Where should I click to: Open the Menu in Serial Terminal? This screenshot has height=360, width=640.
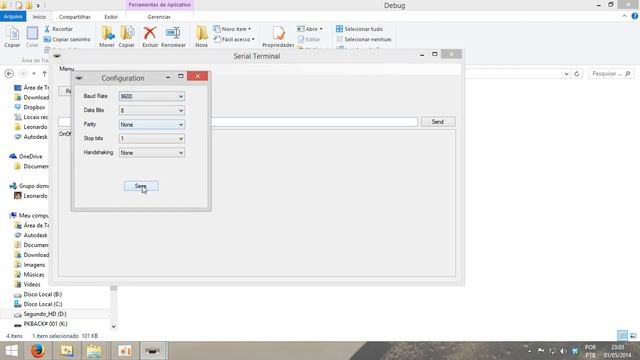pos(67,69)
